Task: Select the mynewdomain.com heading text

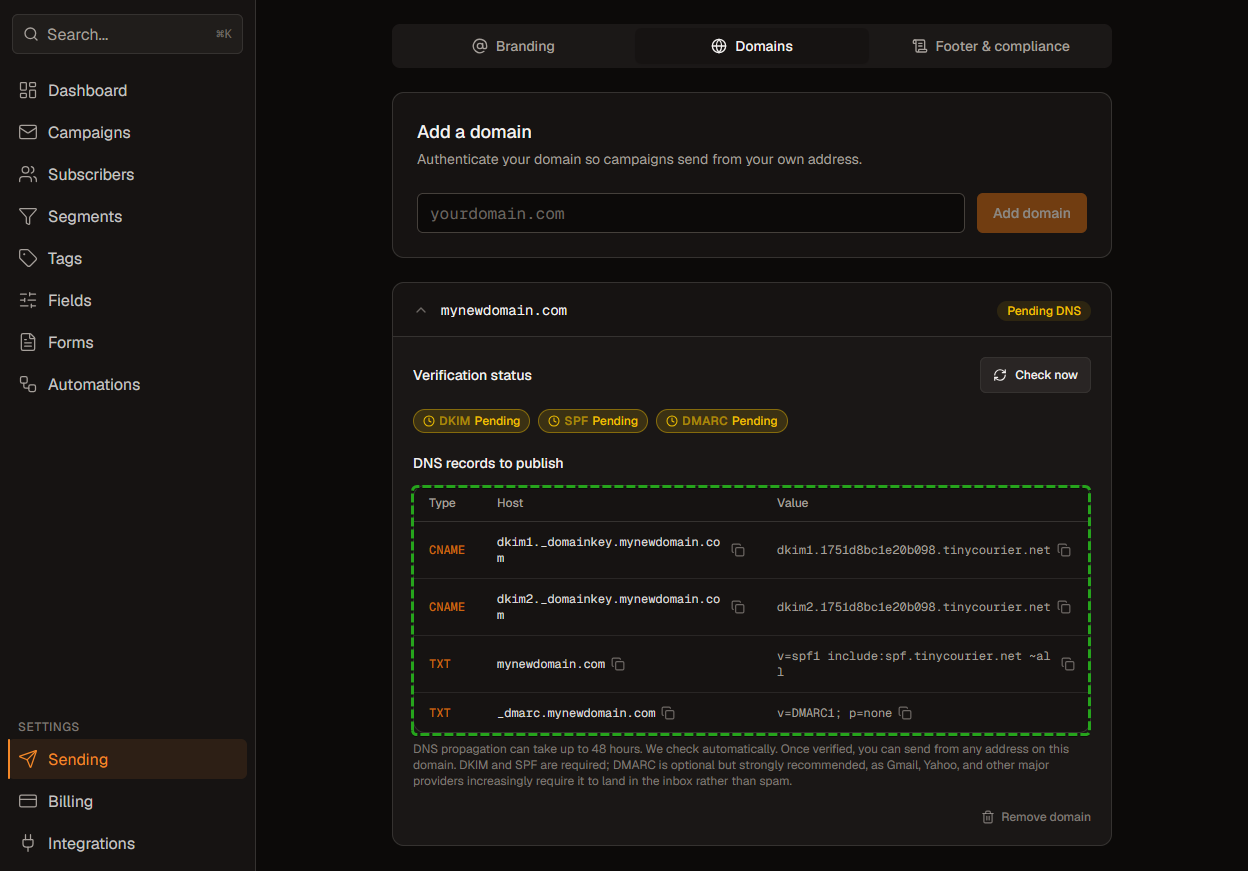Action: [504, 311]
